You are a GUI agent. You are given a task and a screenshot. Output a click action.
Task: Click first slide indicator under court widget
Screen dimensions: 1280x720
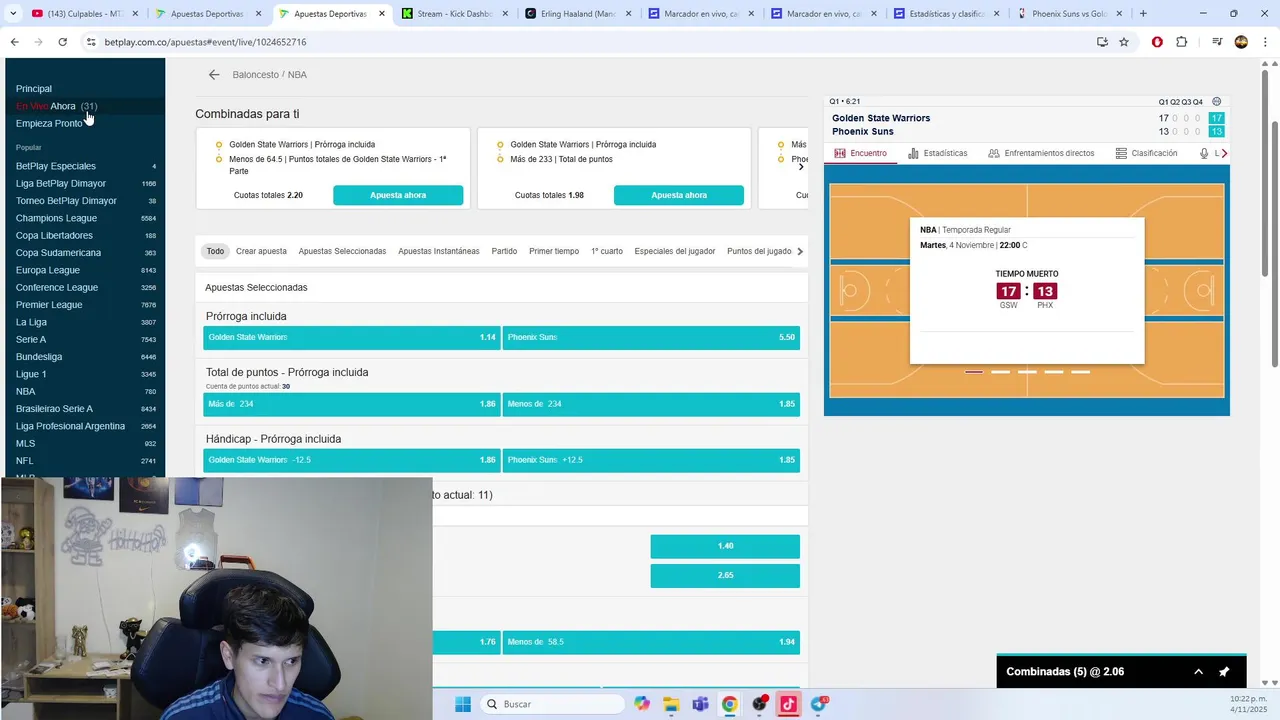tap(974, 372)
